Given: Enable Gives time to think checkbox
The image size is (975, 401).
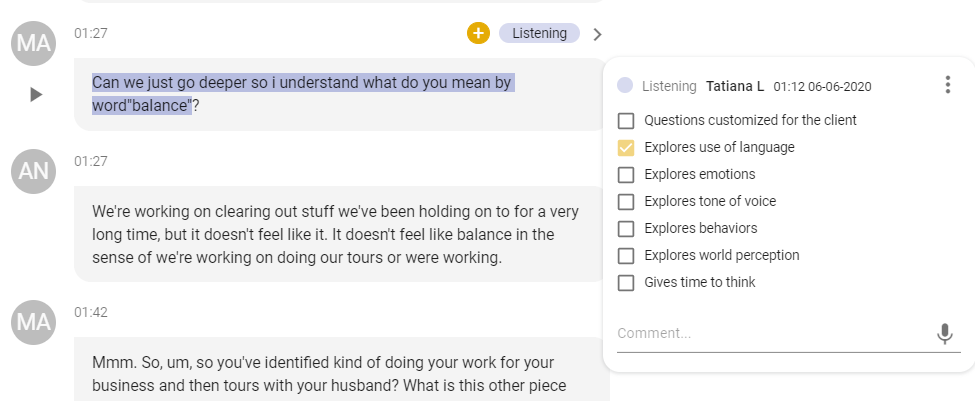Looking at the screenshot, I should [x=626, y=283].
